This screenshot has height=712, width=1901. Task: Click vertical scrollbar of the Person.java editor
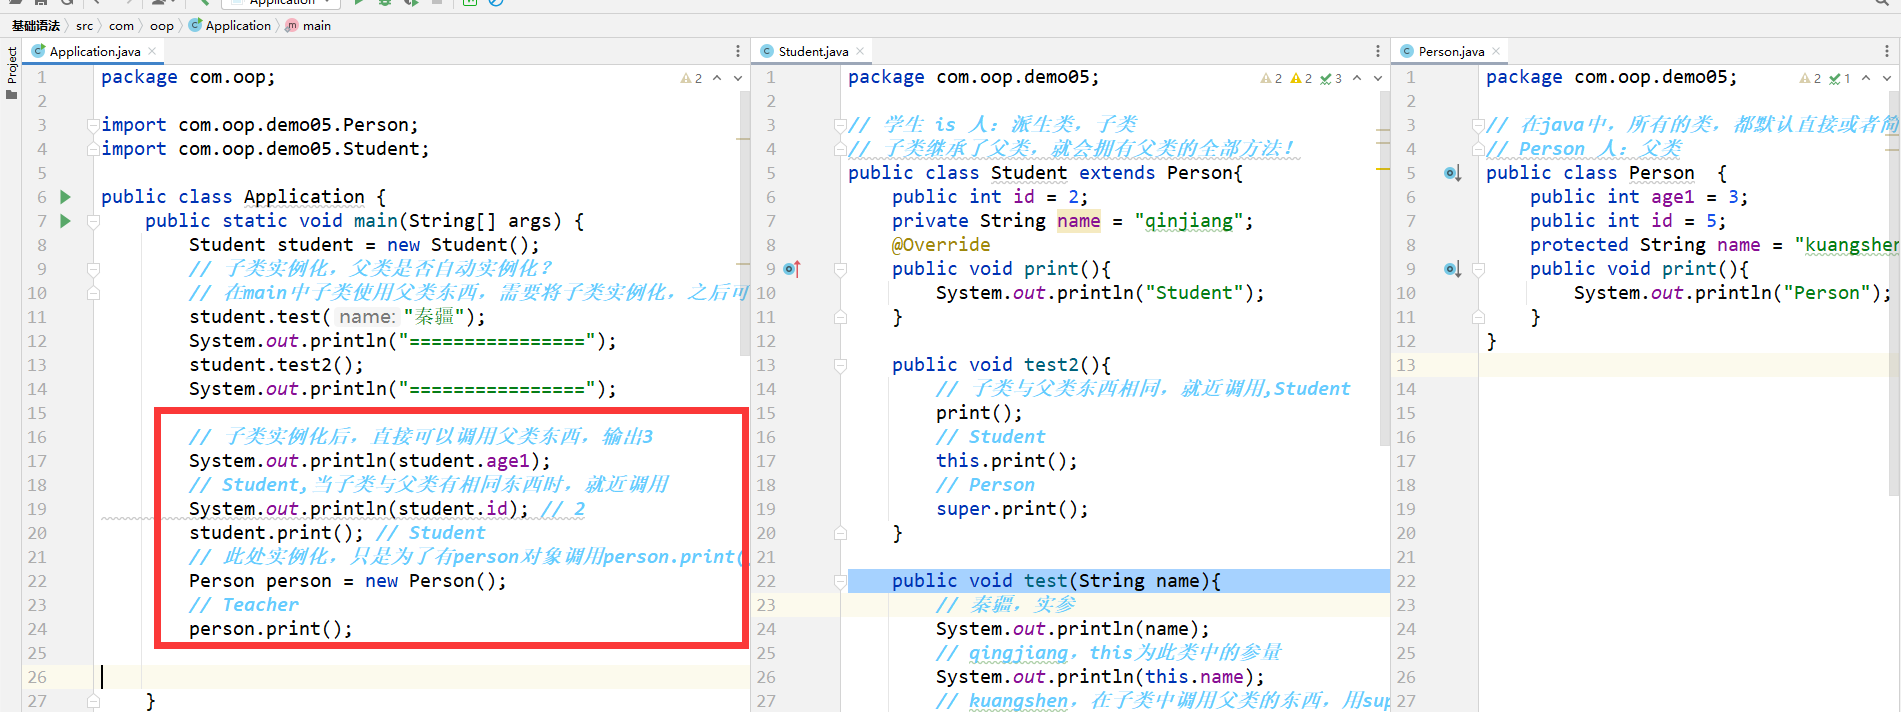pyautogui.click(x=1894, y=293)
